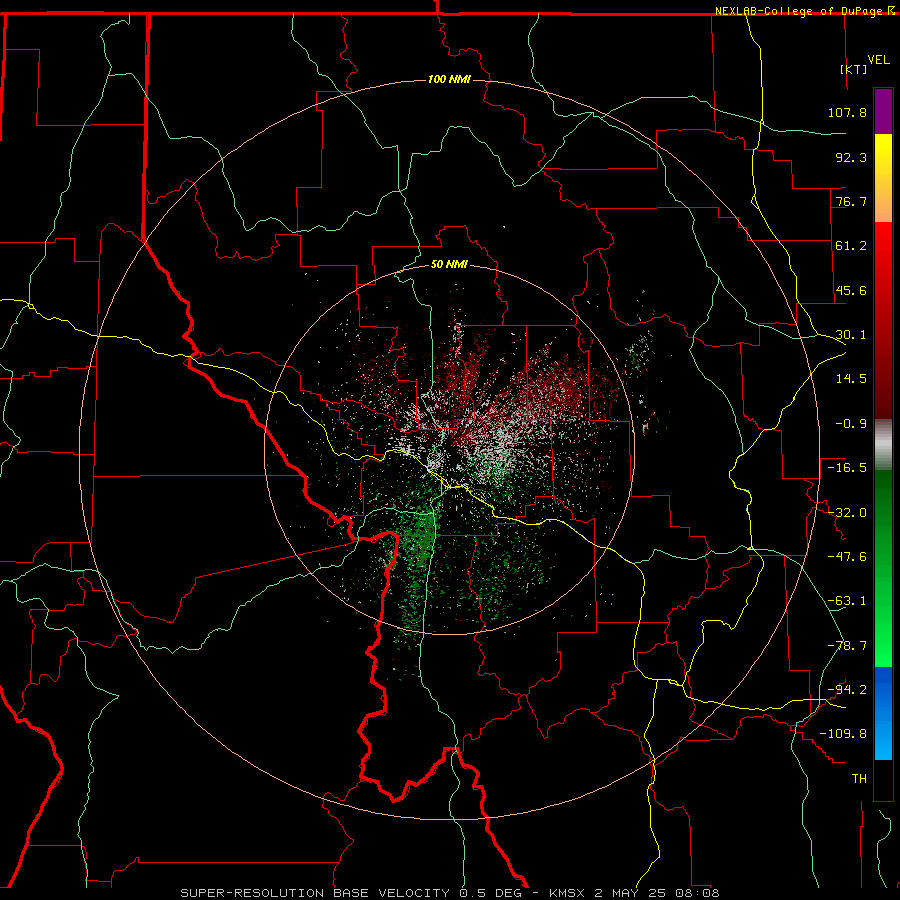Click the [KT] units label
This screenshot has width=900, height=900.
[x=854, y=69]
